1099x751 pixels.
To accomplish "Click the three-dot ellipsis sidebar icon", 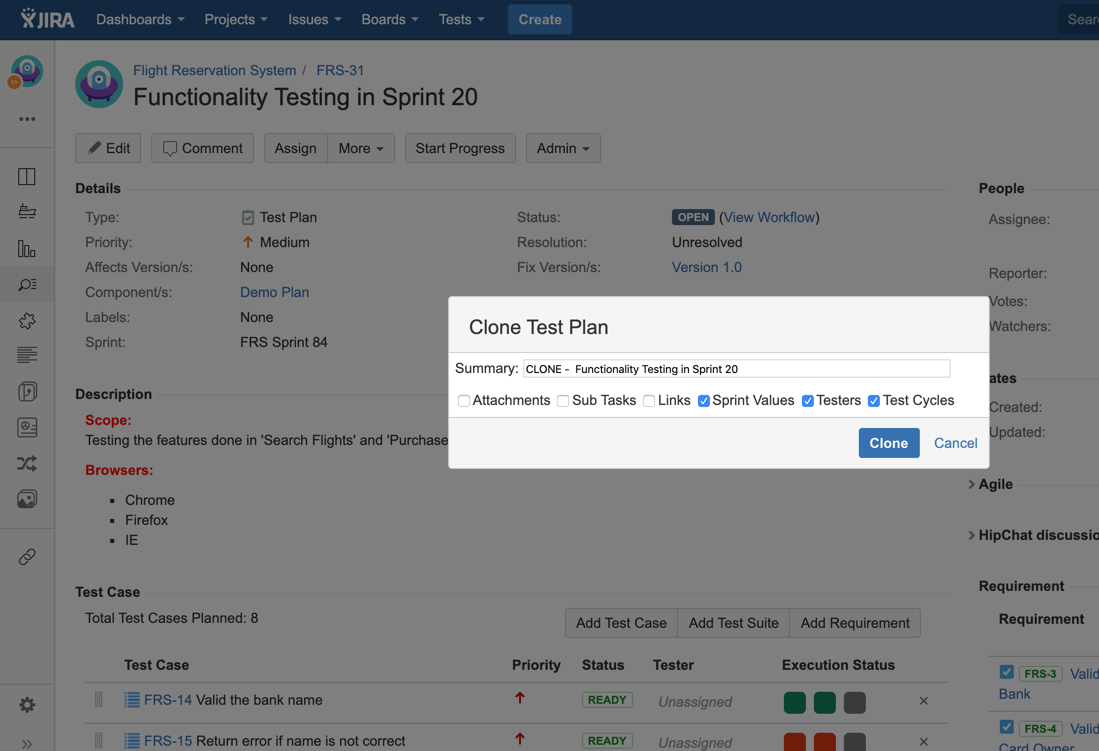I will [27, 119].
